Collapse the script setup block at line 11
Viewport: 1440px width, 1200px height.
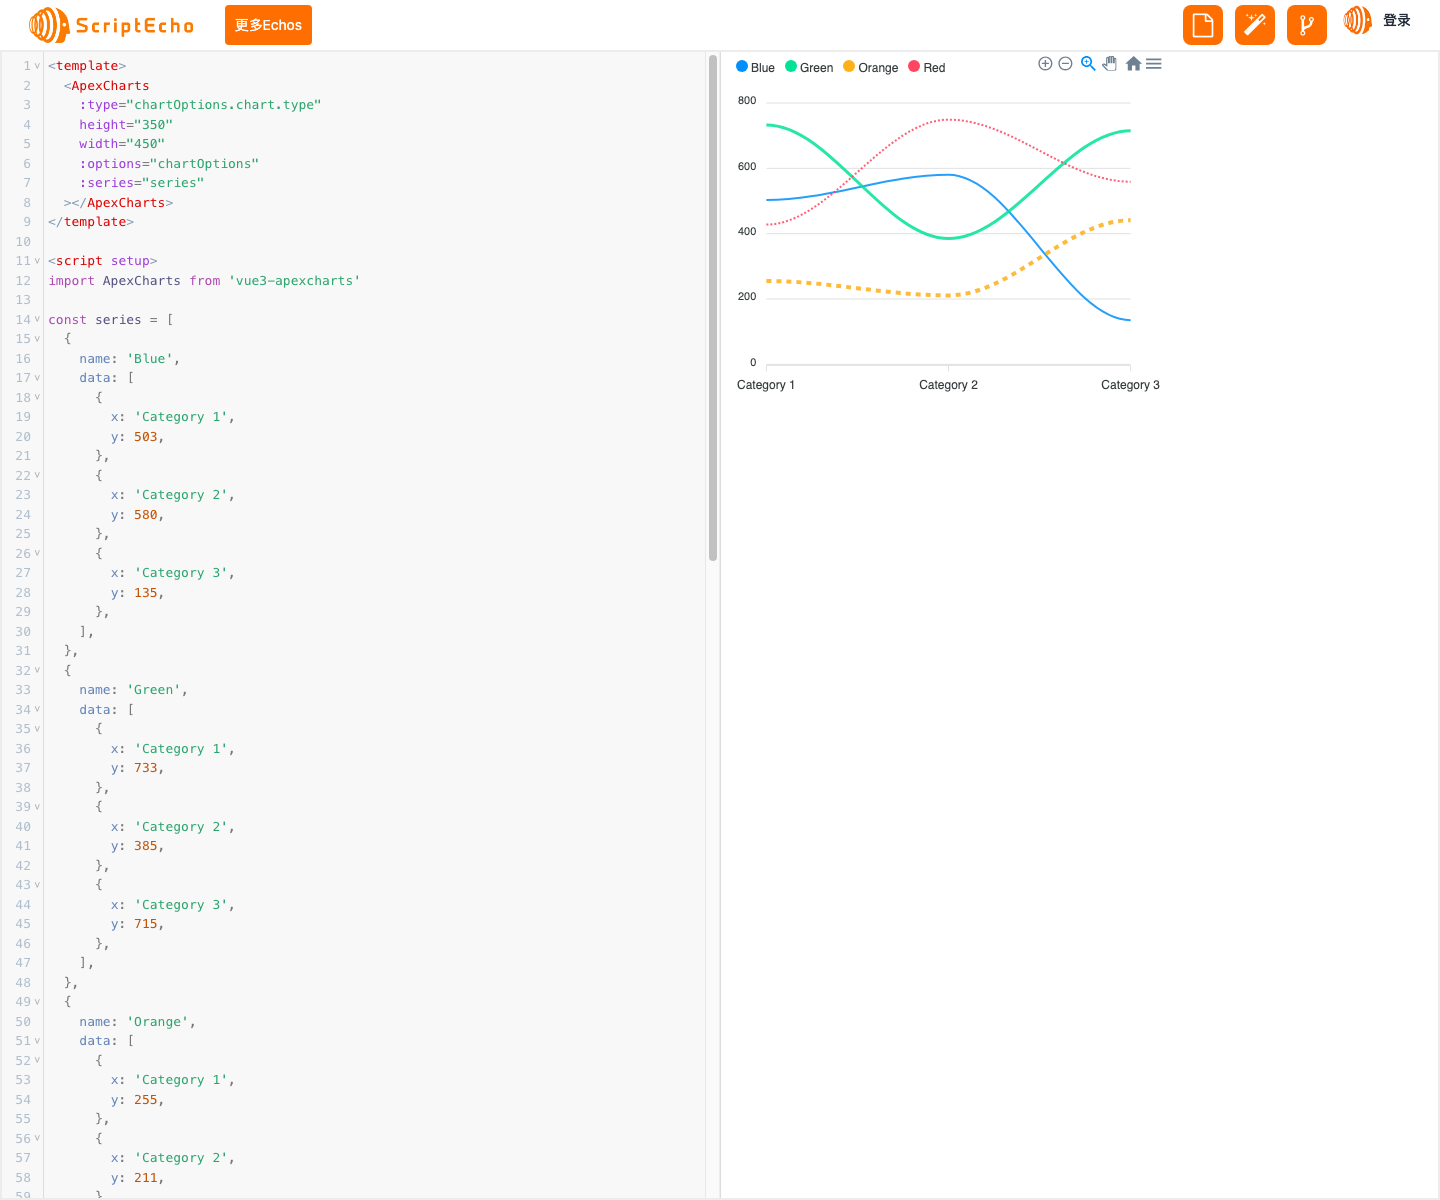(38, 261)
